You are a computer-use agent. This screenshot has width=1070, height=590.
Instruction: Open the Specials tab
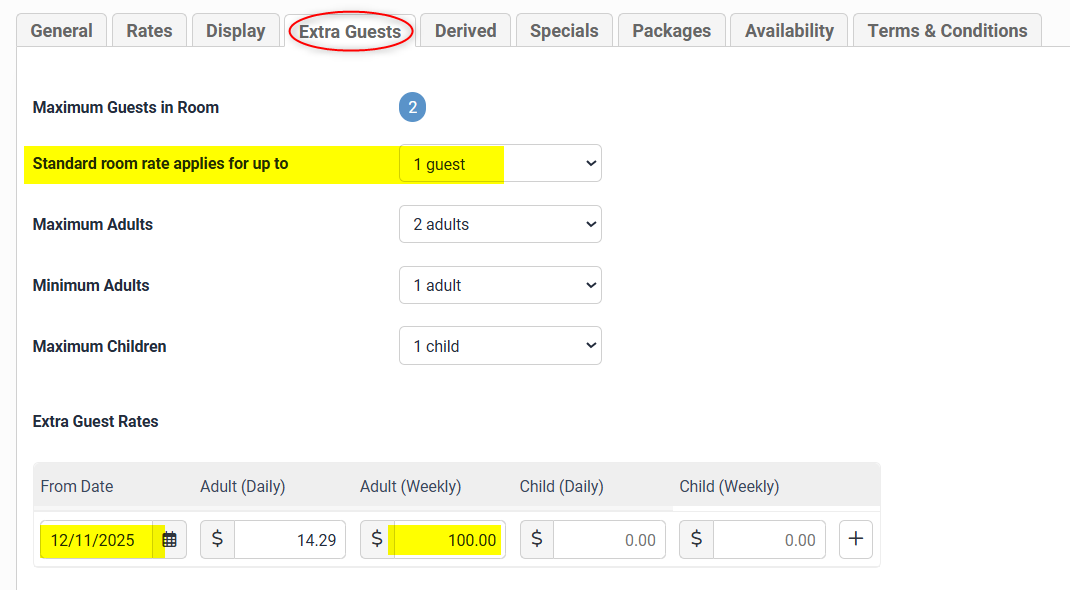coord(564,31)
